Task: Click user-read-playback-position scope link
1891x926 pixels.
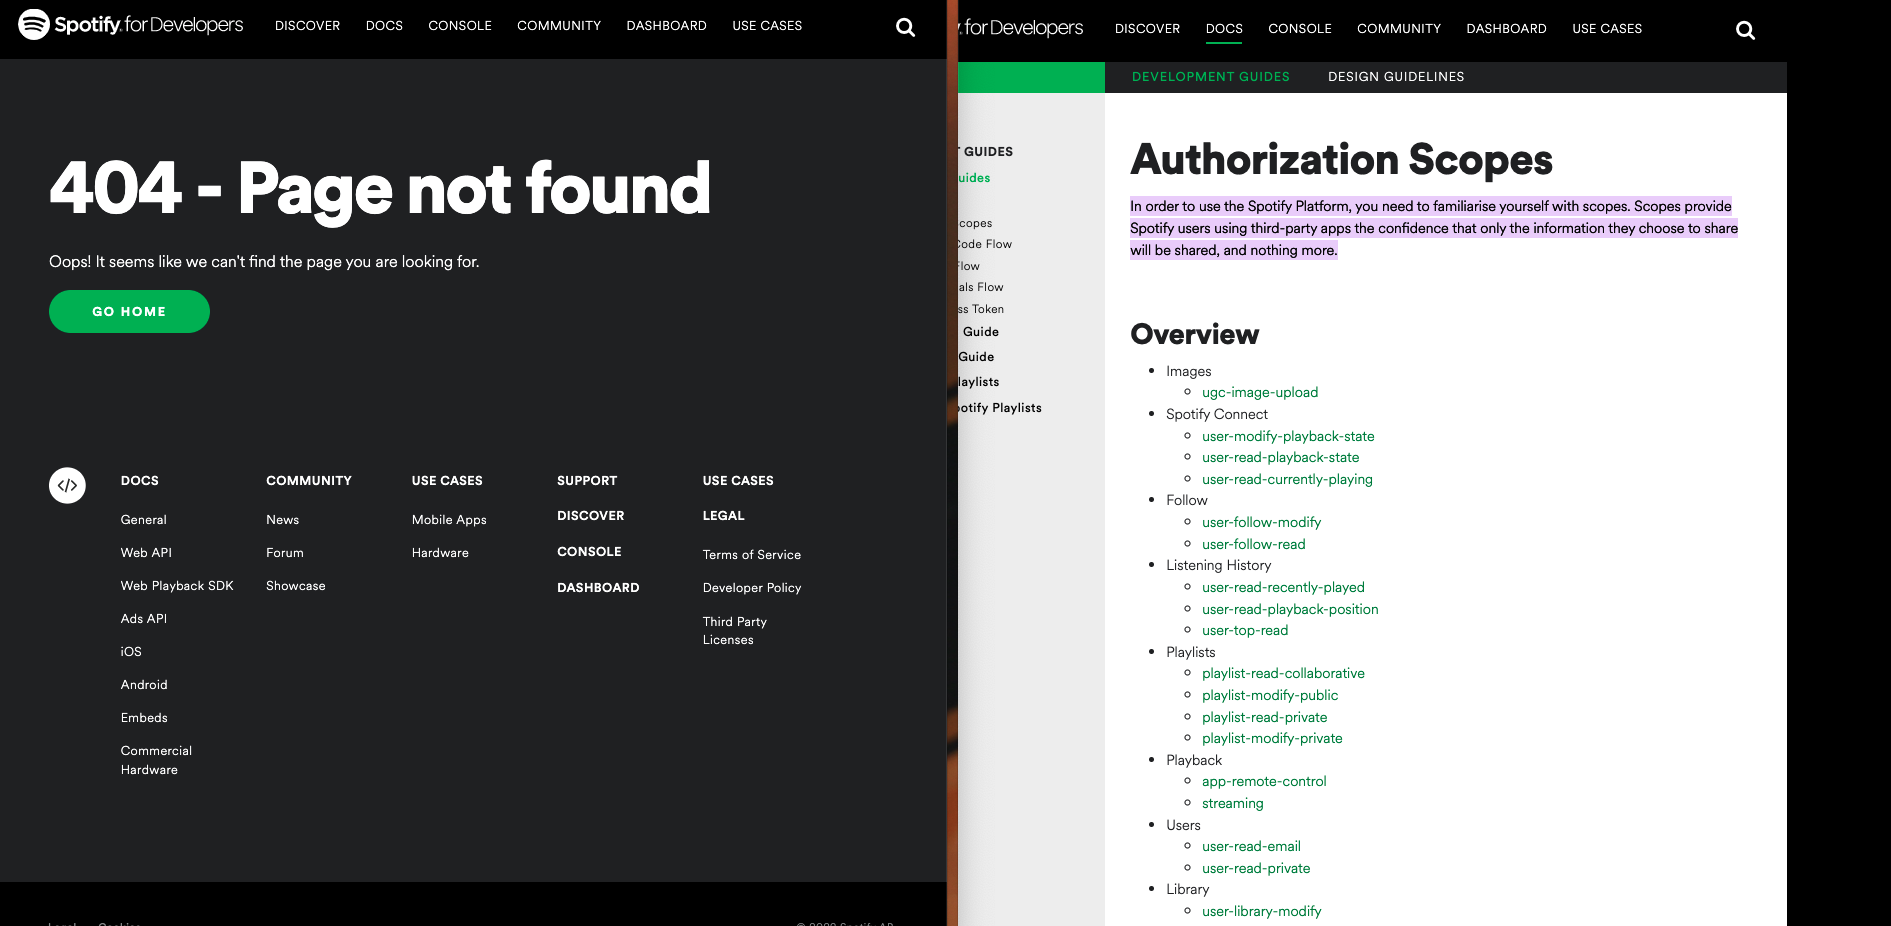Action: point(1290,610)
